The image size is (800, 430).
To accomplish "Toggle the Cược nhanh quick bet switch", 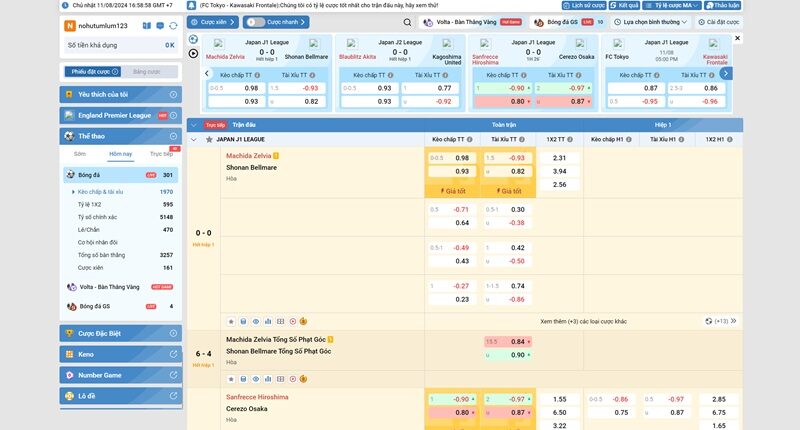I will [259, 21].
